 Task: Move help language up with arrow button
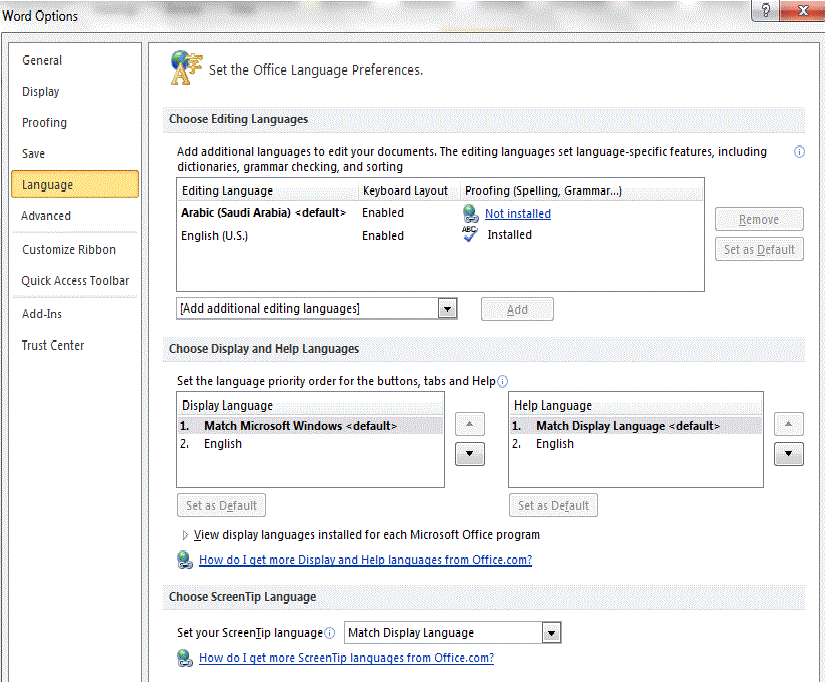coord(788,424)
